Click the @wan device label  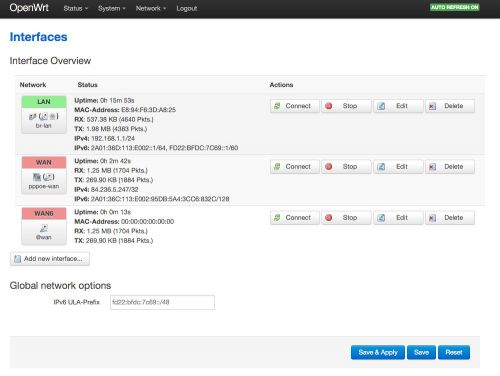coord(44,237)
